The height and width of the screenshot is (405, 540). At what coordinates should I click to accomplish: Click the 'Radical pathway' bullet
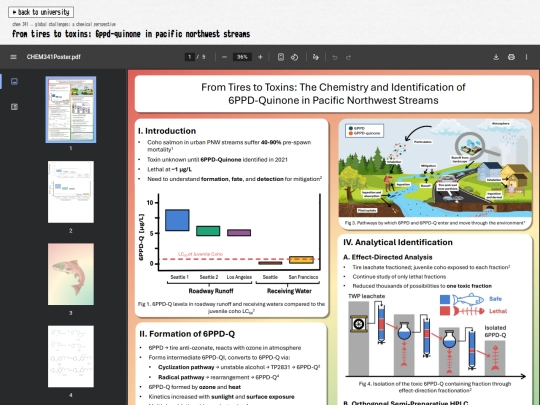pos(218,377)
